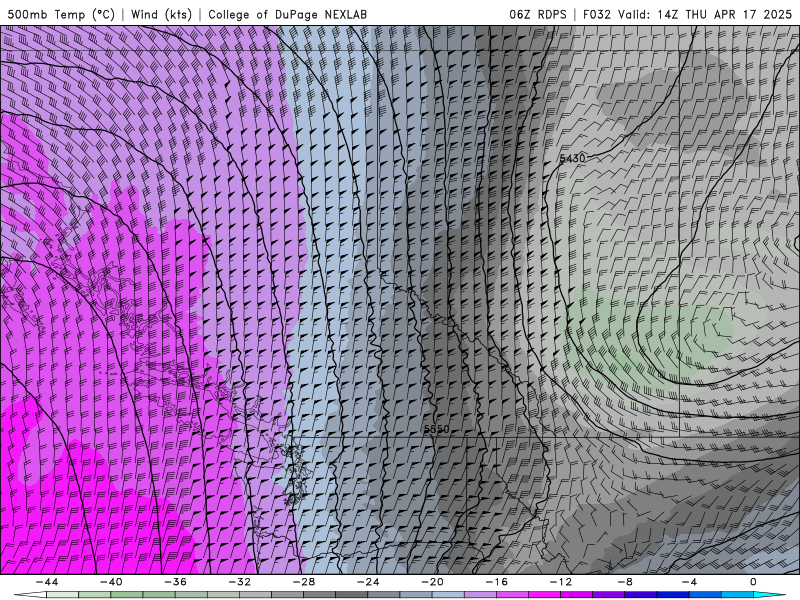Screen dimensions: 800x600
Task: Click the white arrow end of color bar
Action: (30, 595)
